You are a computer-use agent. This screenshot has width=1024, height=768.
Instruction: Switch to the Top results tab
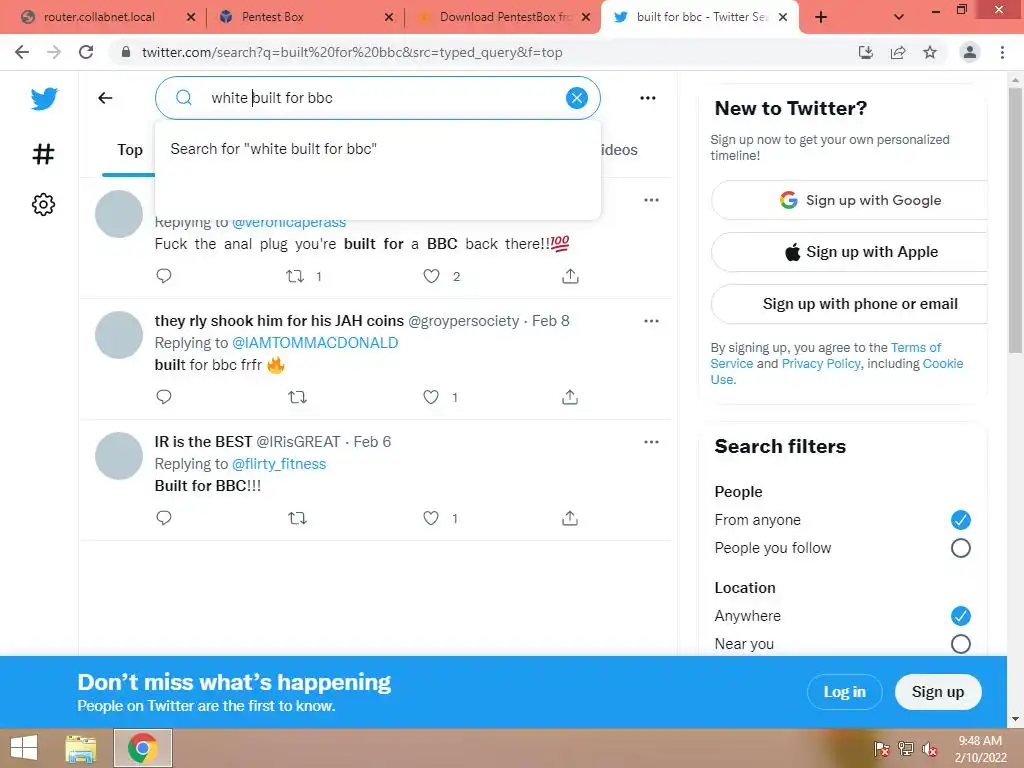[x=130, y=150]
